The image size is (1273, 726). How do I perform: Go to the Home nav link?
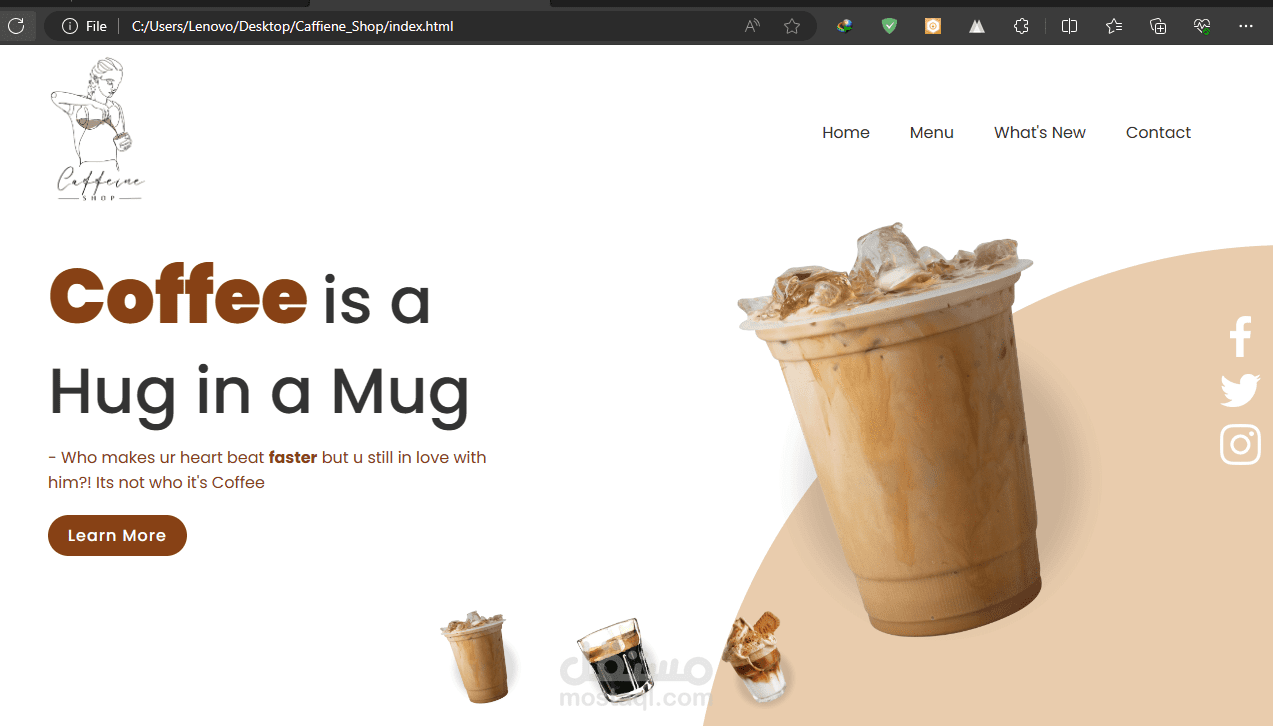[x=846, y=132]
